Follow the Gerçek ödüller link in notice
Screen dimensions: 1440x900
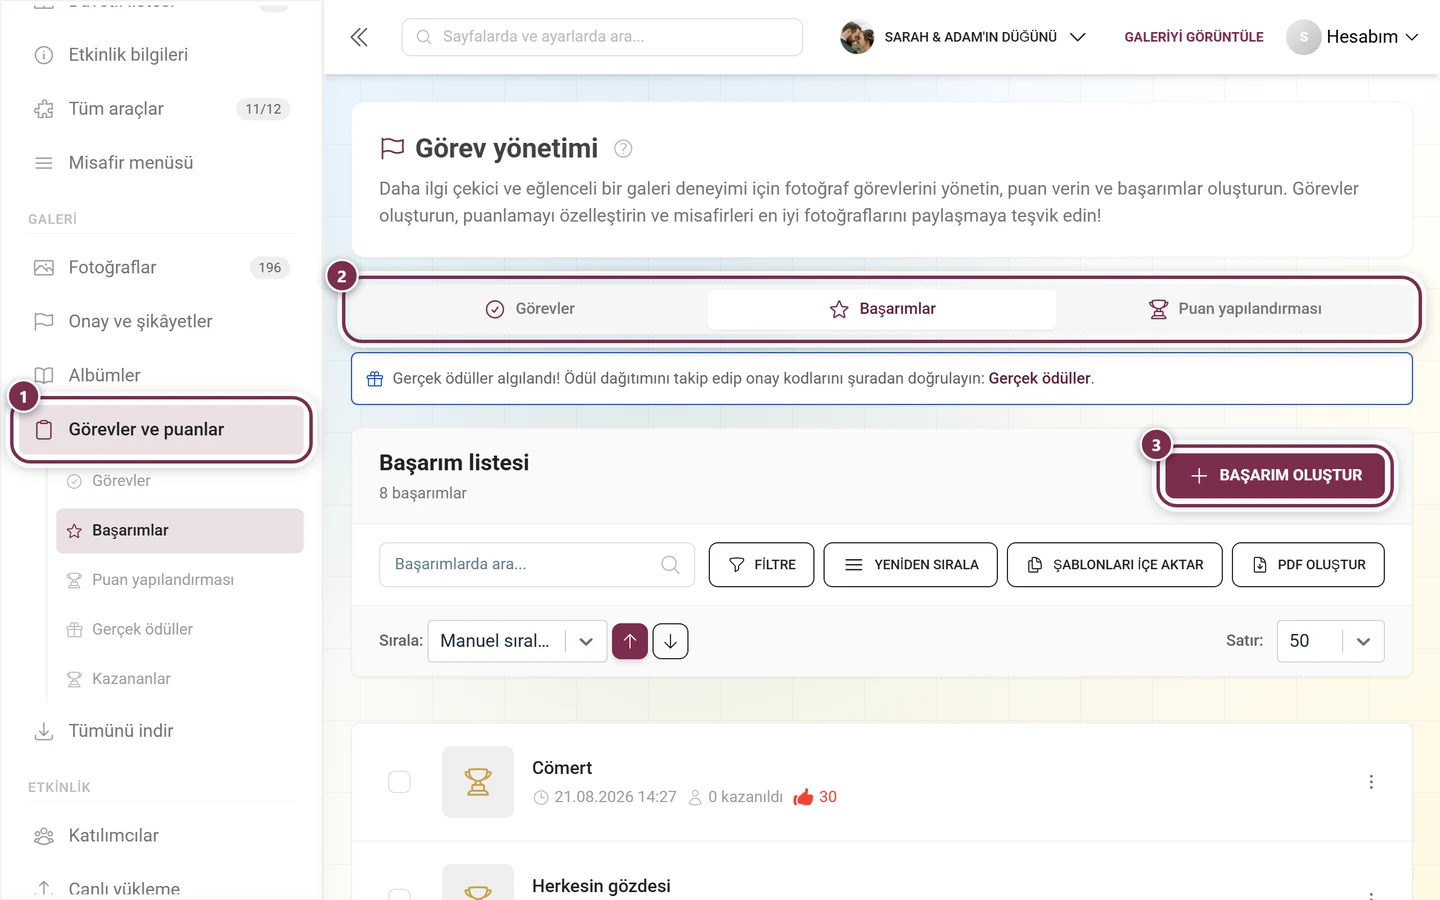click(1039, 379)
